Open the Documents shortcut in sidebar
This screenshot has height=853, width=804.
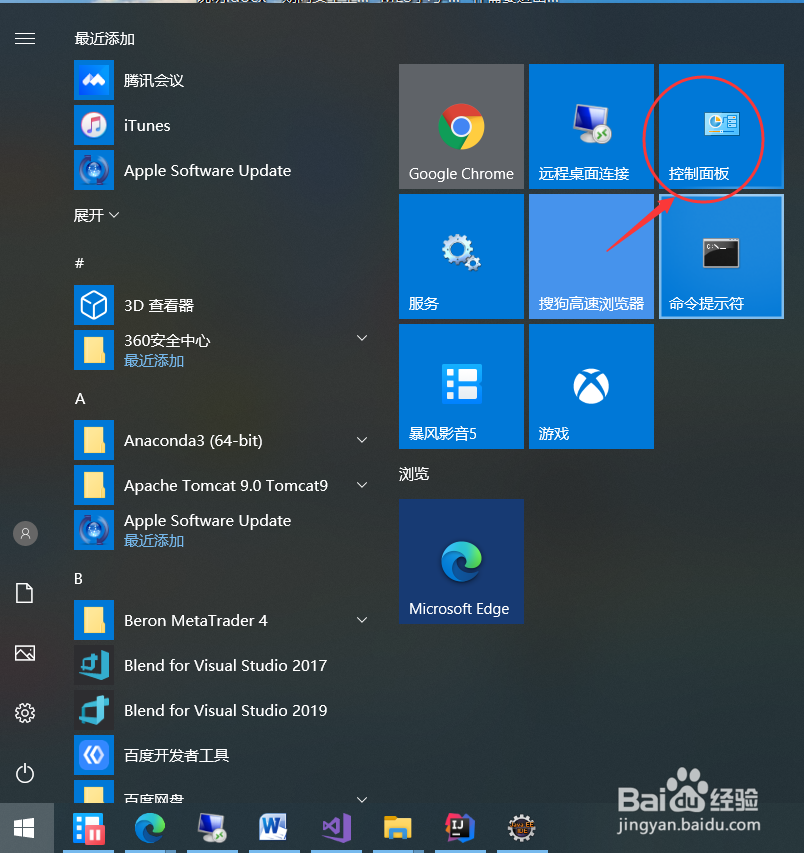24,593
